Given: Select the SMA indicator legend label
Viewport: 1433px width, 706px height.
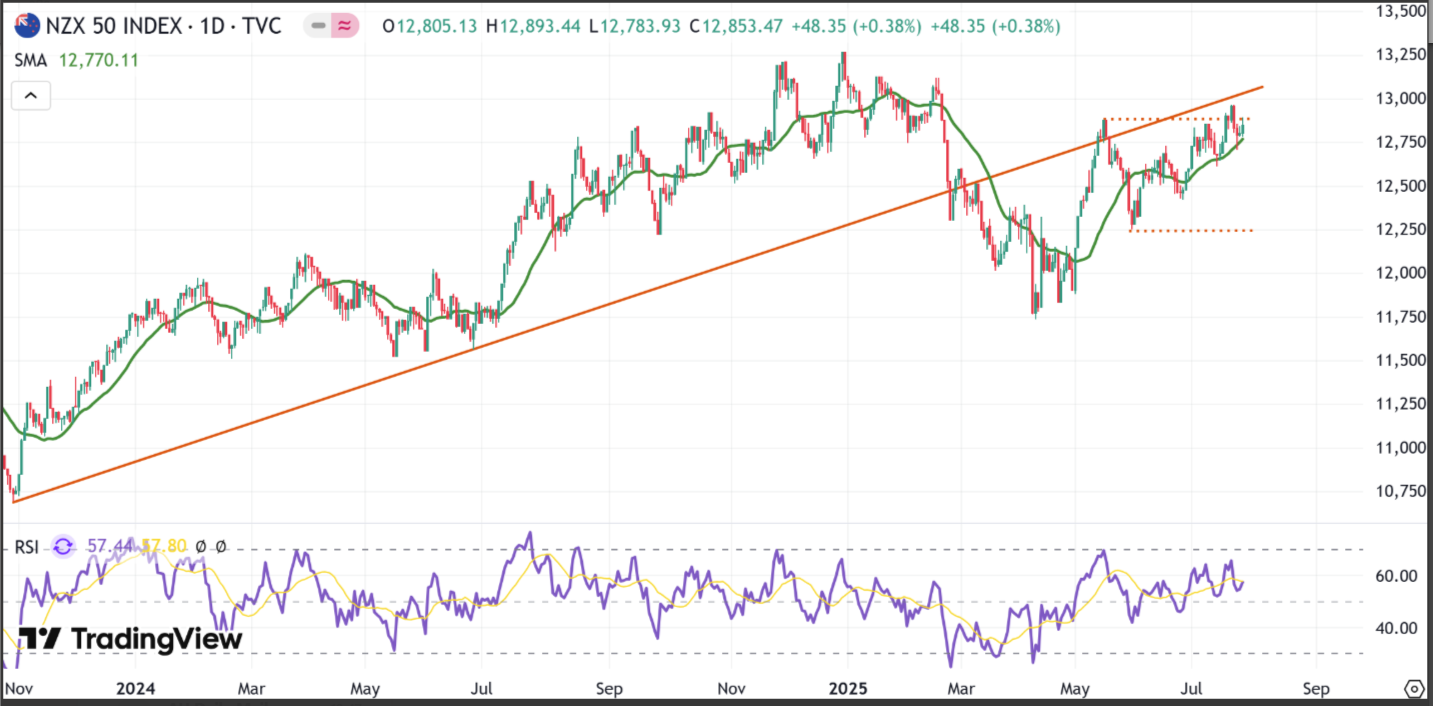Looking at the screenshot, I should [x=31, y=61].
